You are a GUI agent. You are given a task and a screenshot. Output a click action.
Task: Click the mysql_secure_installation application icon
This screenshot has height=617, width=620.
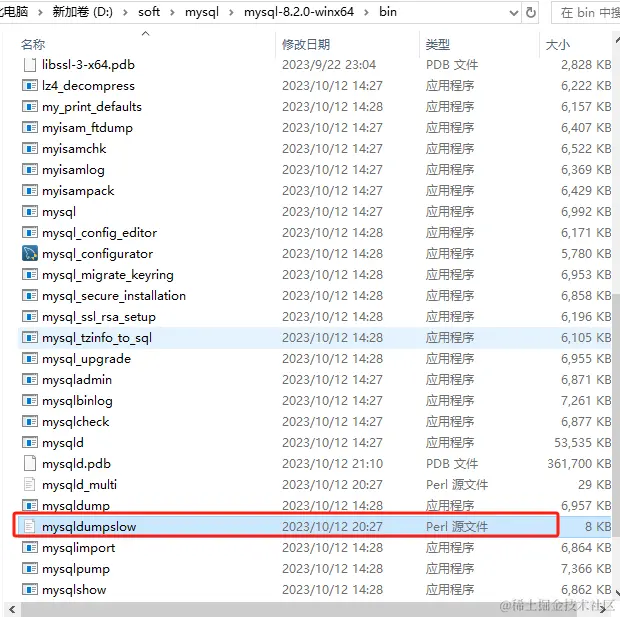pos(30,295)
